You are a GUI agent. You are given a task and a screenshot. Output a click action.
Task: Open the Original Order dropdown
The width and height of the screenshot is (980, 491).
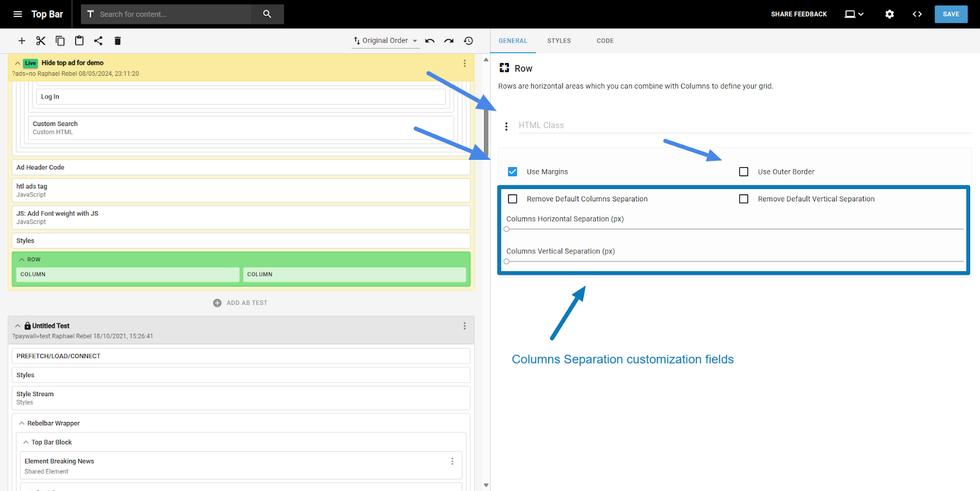386,41
